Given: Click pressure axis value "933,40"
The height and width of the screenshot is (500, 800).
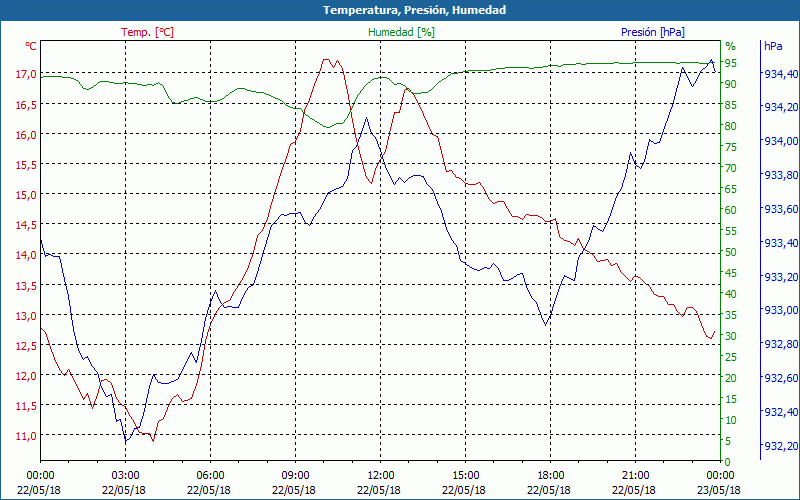Looking at the screenshot, I should coord(780,243).
